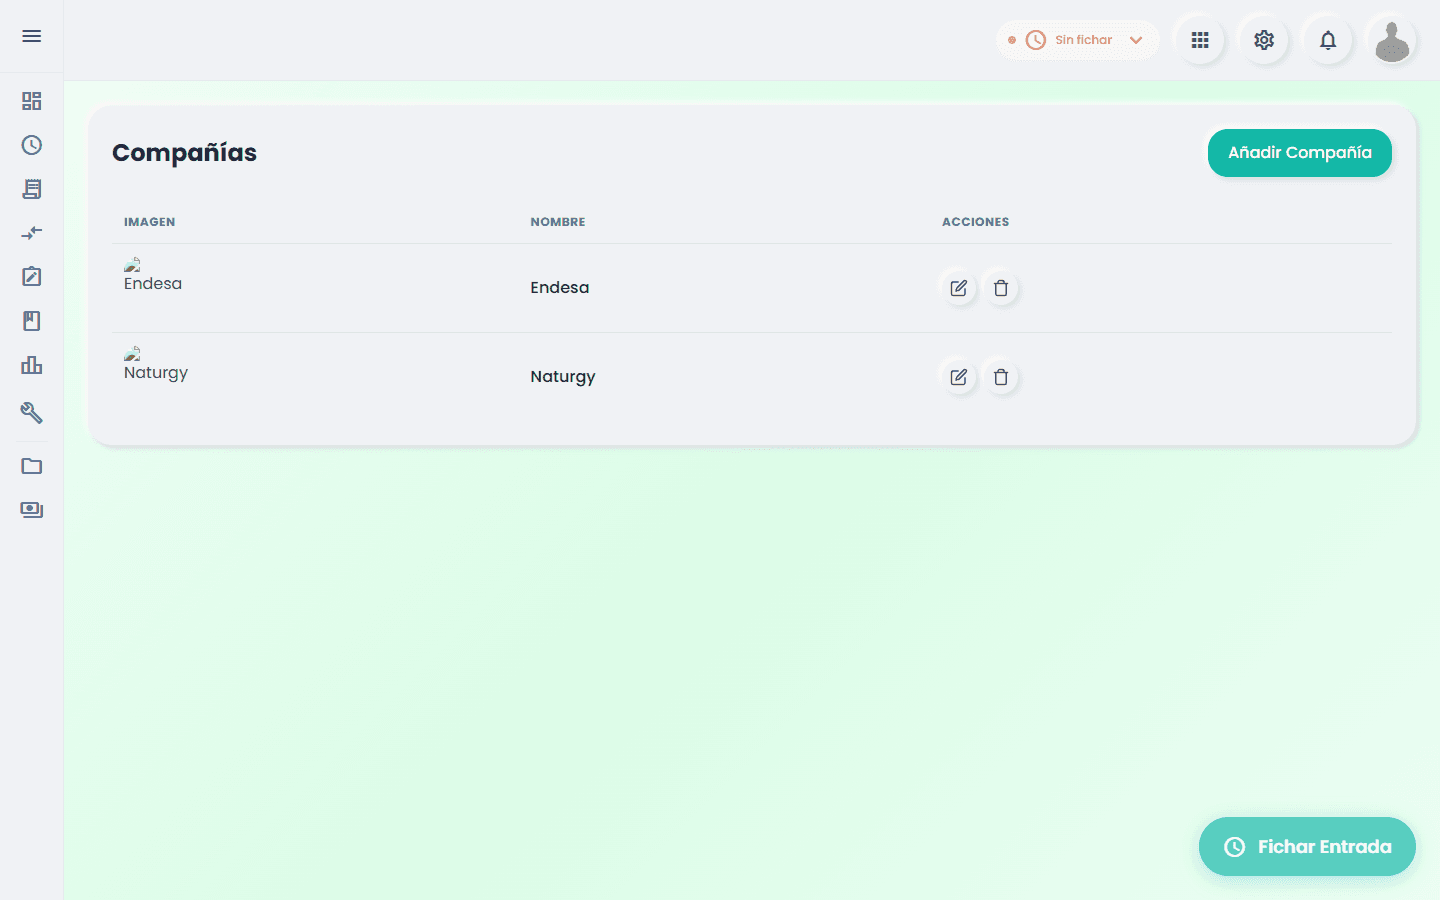The width and height of the screenshot is (1440, 900).
Task: Click the Añadir Compañía button
Action: point(1299,153)
